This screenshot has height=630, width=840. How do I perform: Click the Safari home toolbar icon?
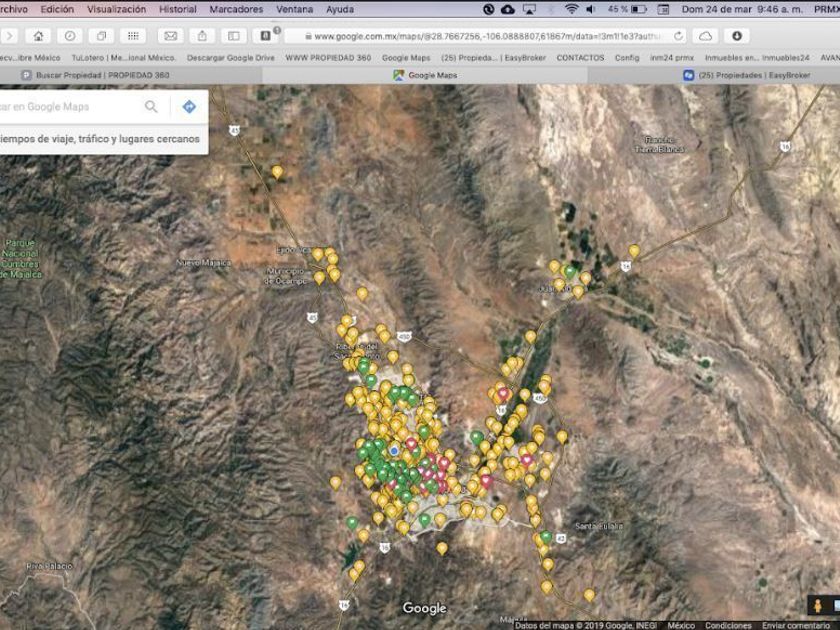coord(38,36)
